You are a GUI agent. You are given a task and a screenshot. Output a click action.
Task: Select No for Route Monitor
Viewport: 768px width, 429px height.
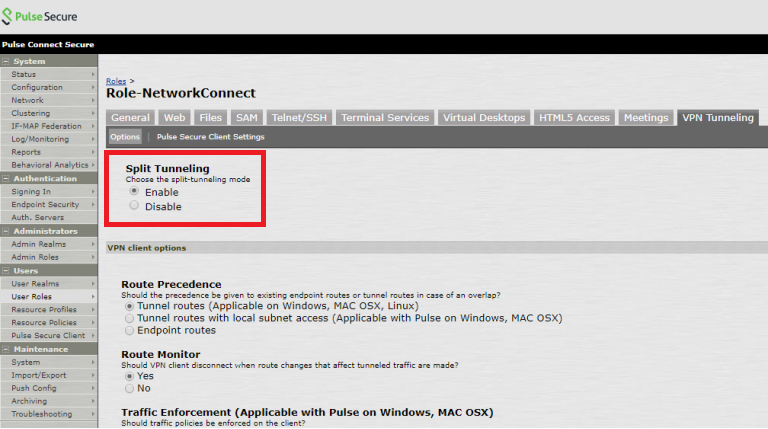click(x=129, y=388)
